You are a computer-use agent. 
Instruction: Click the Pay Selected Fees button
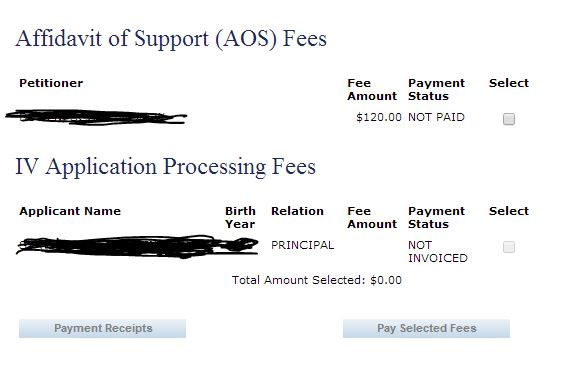[426, 328]
